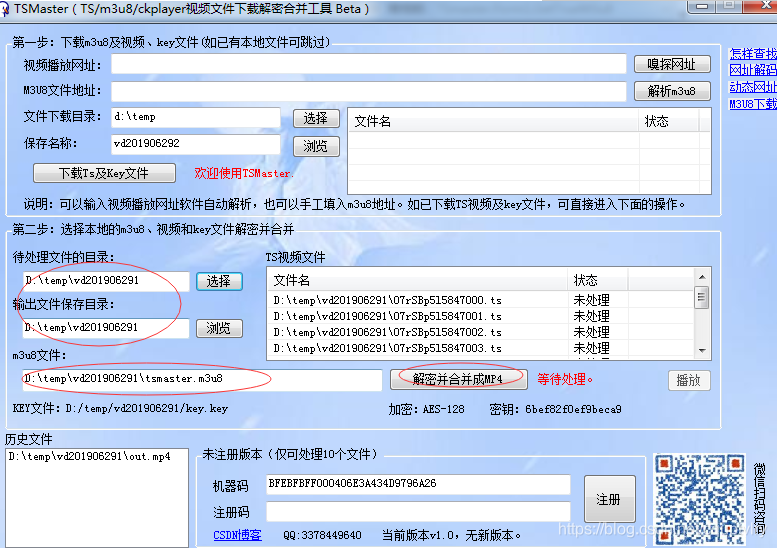Open the 怎样查找 help link

point(753,54)
